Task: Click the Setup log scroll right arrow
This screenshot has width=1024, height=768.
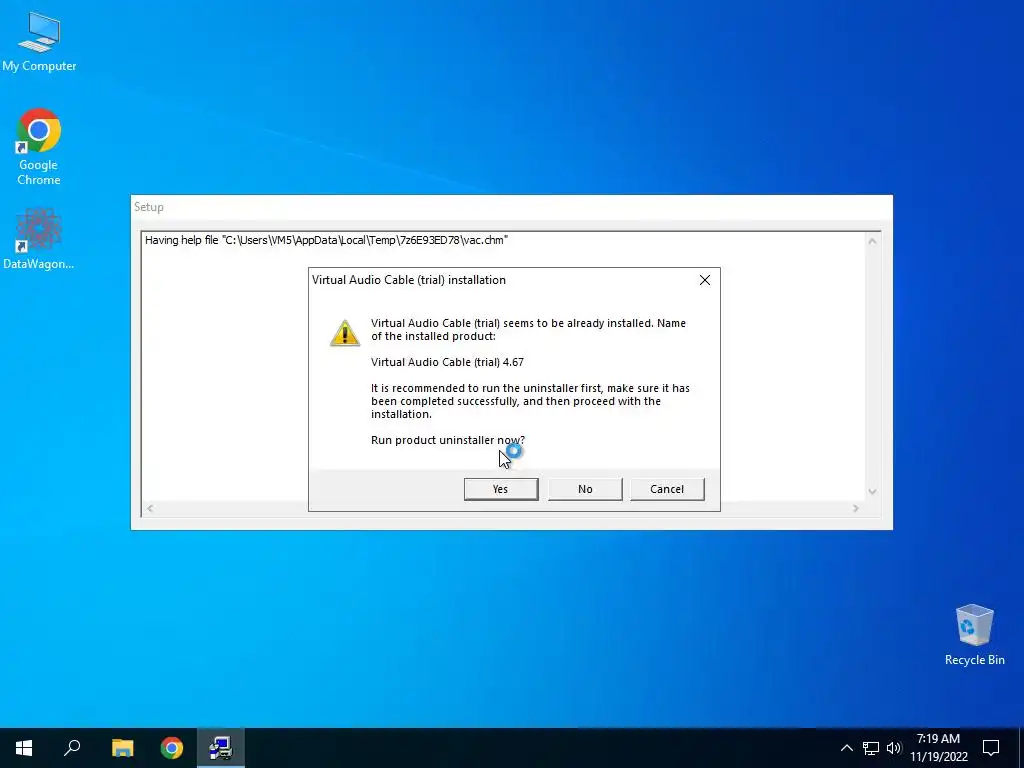Action: pyautogui.click(x=856, y=508)
